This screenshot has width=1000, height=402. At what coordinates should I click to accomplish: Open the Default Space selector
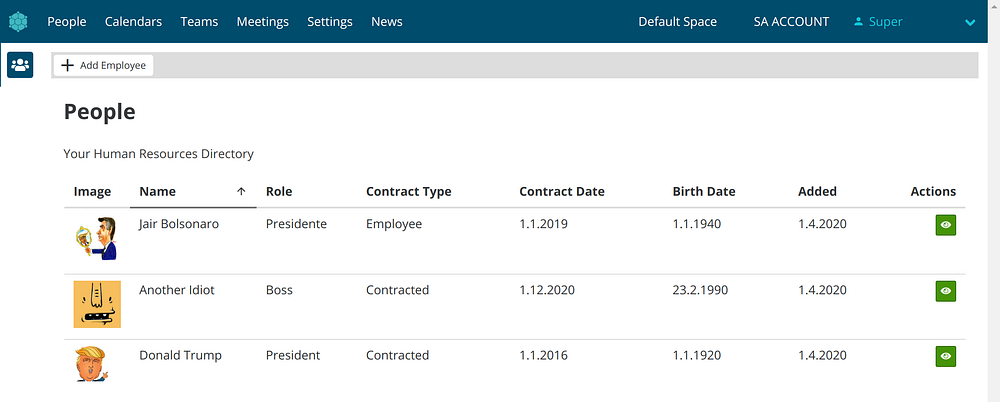(x=677, y=21)
